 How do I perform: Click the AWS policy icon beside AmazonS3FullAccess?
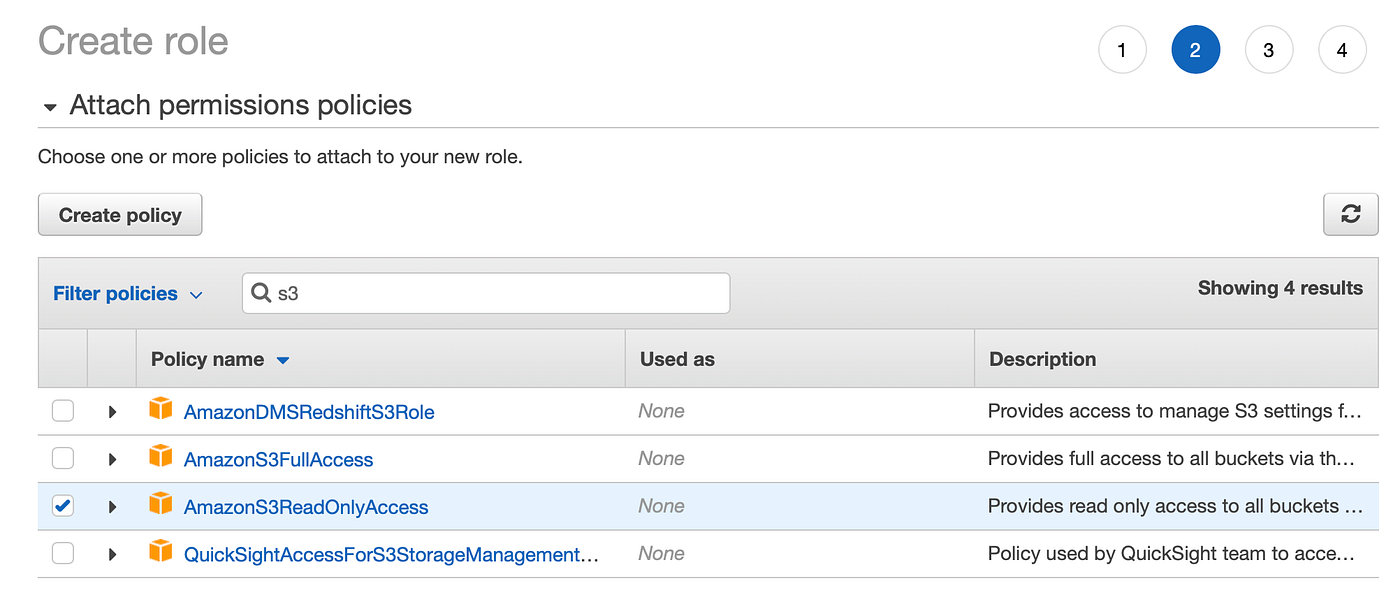pyautogui.click(x=161, y=458)
